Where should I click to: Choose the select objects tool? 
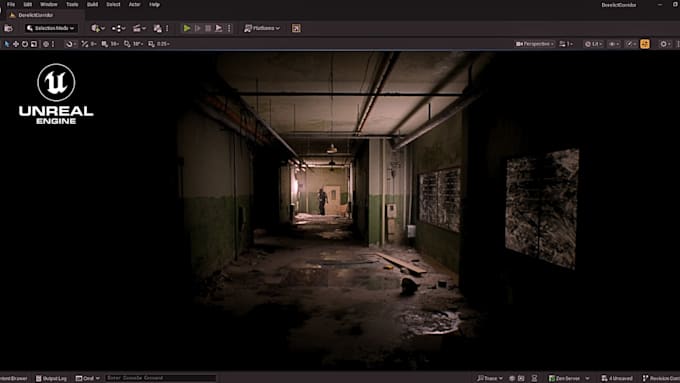[x=7, y=44]
